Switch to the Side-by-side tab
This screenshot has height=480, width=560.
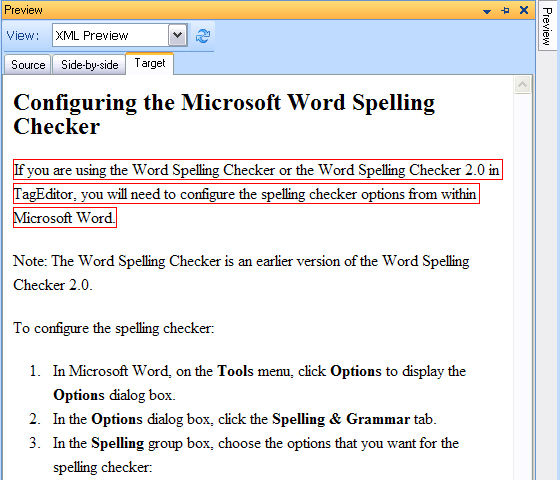[89, 65]
